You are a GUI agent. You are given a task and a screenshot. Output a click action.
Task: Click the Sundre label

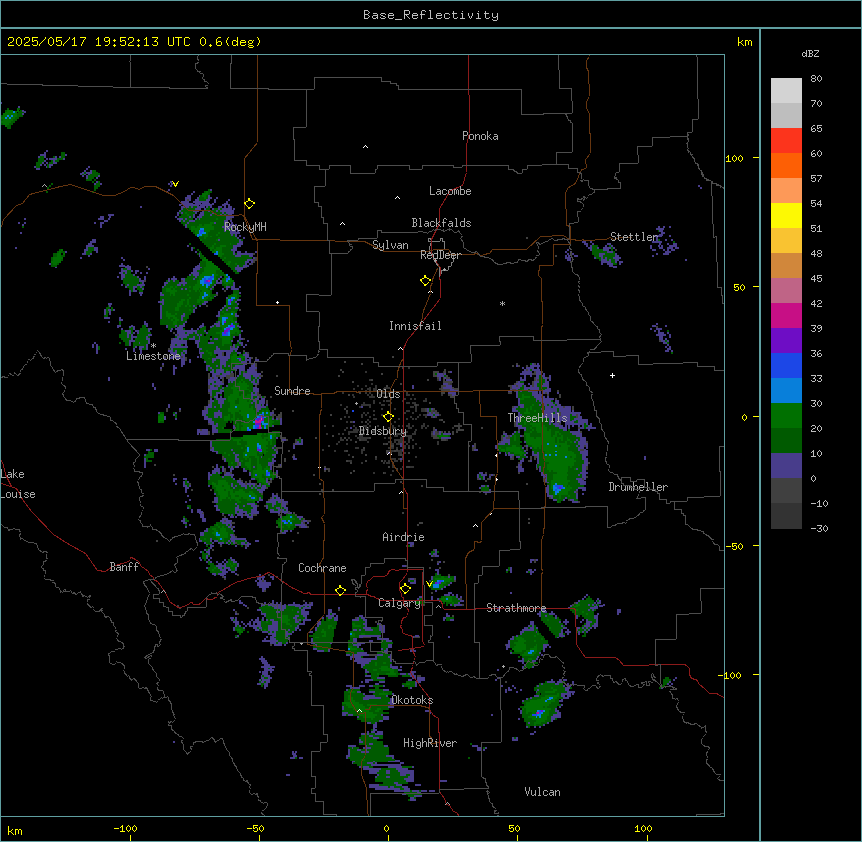tap(292, 391)
